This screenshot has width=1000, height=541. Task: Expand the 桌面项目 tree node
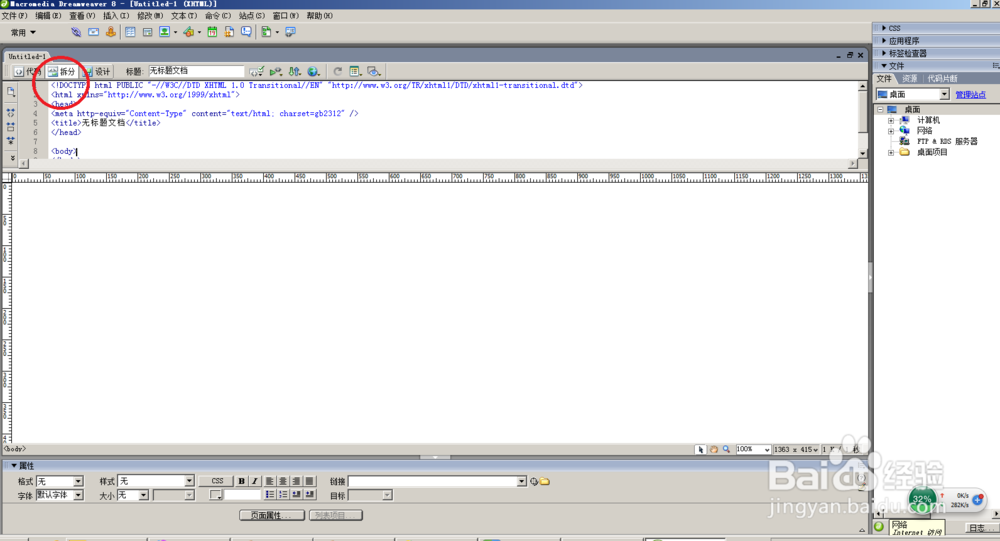[x=891, y=152]
